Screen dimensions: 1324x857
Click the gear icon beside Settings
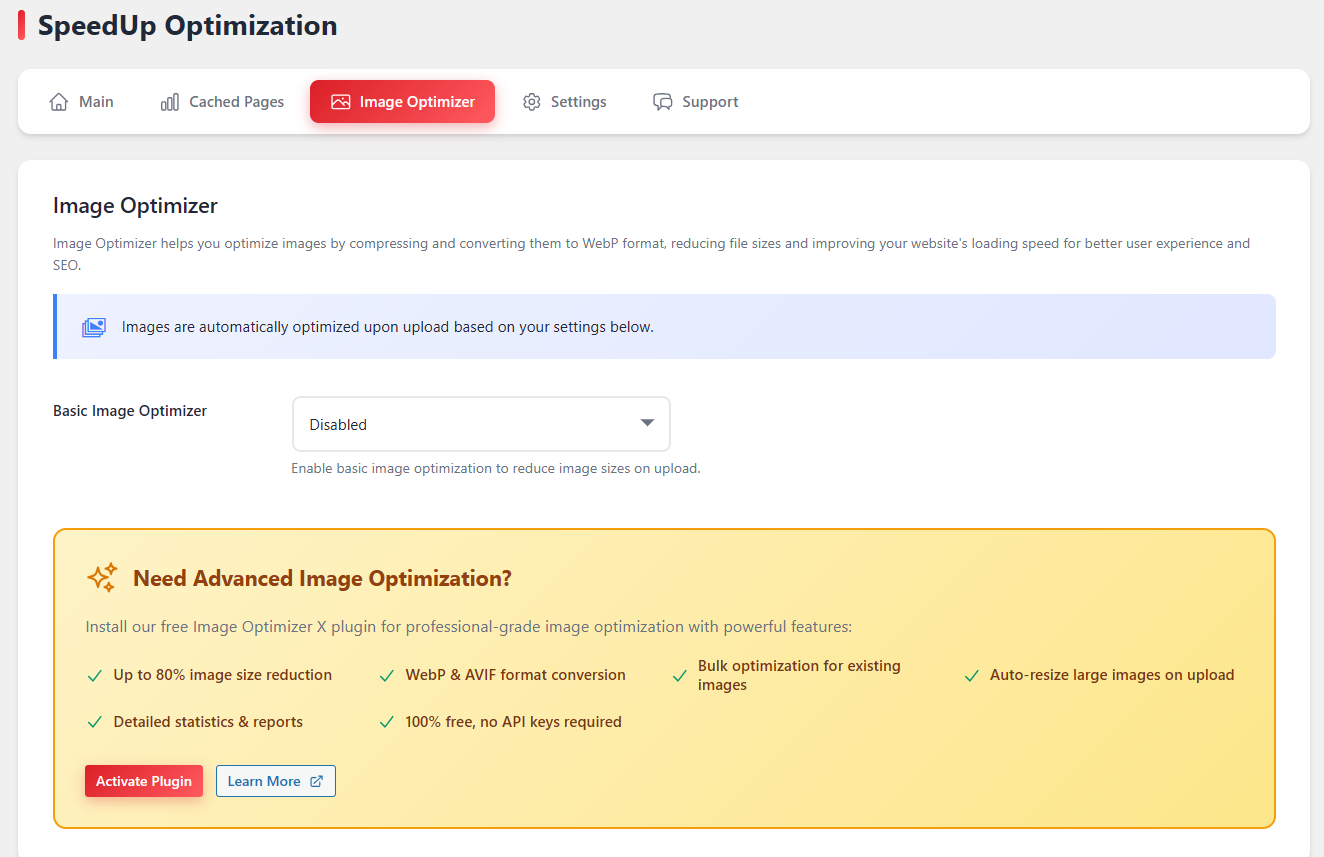tap(532, 102)
